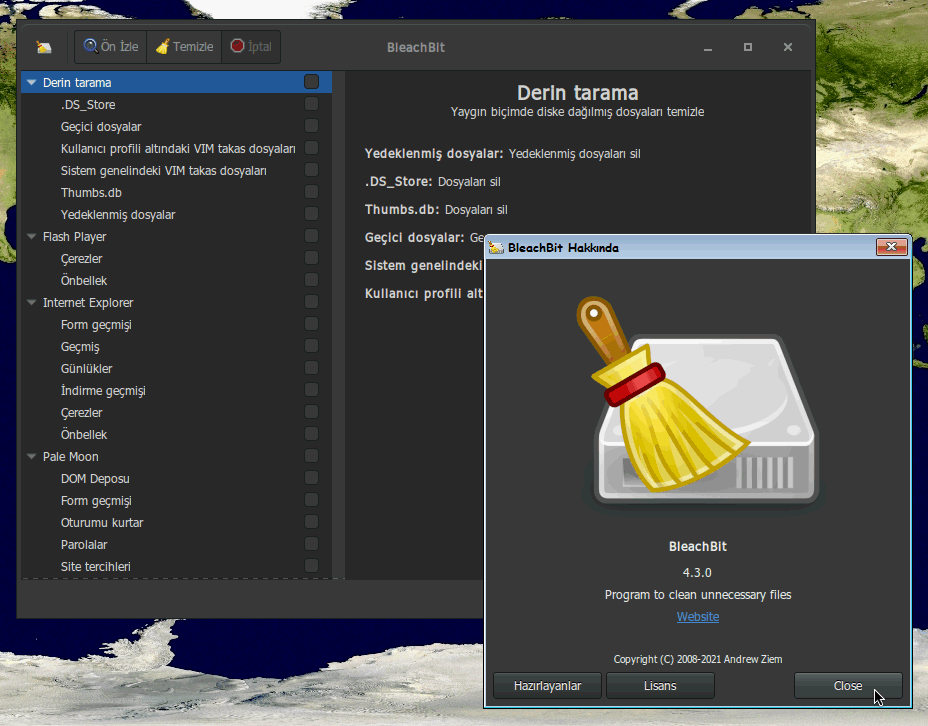Enable the Internet Explorer group checkbox
The width and height of the screenshot is (928, 726).
coord(311,302)
